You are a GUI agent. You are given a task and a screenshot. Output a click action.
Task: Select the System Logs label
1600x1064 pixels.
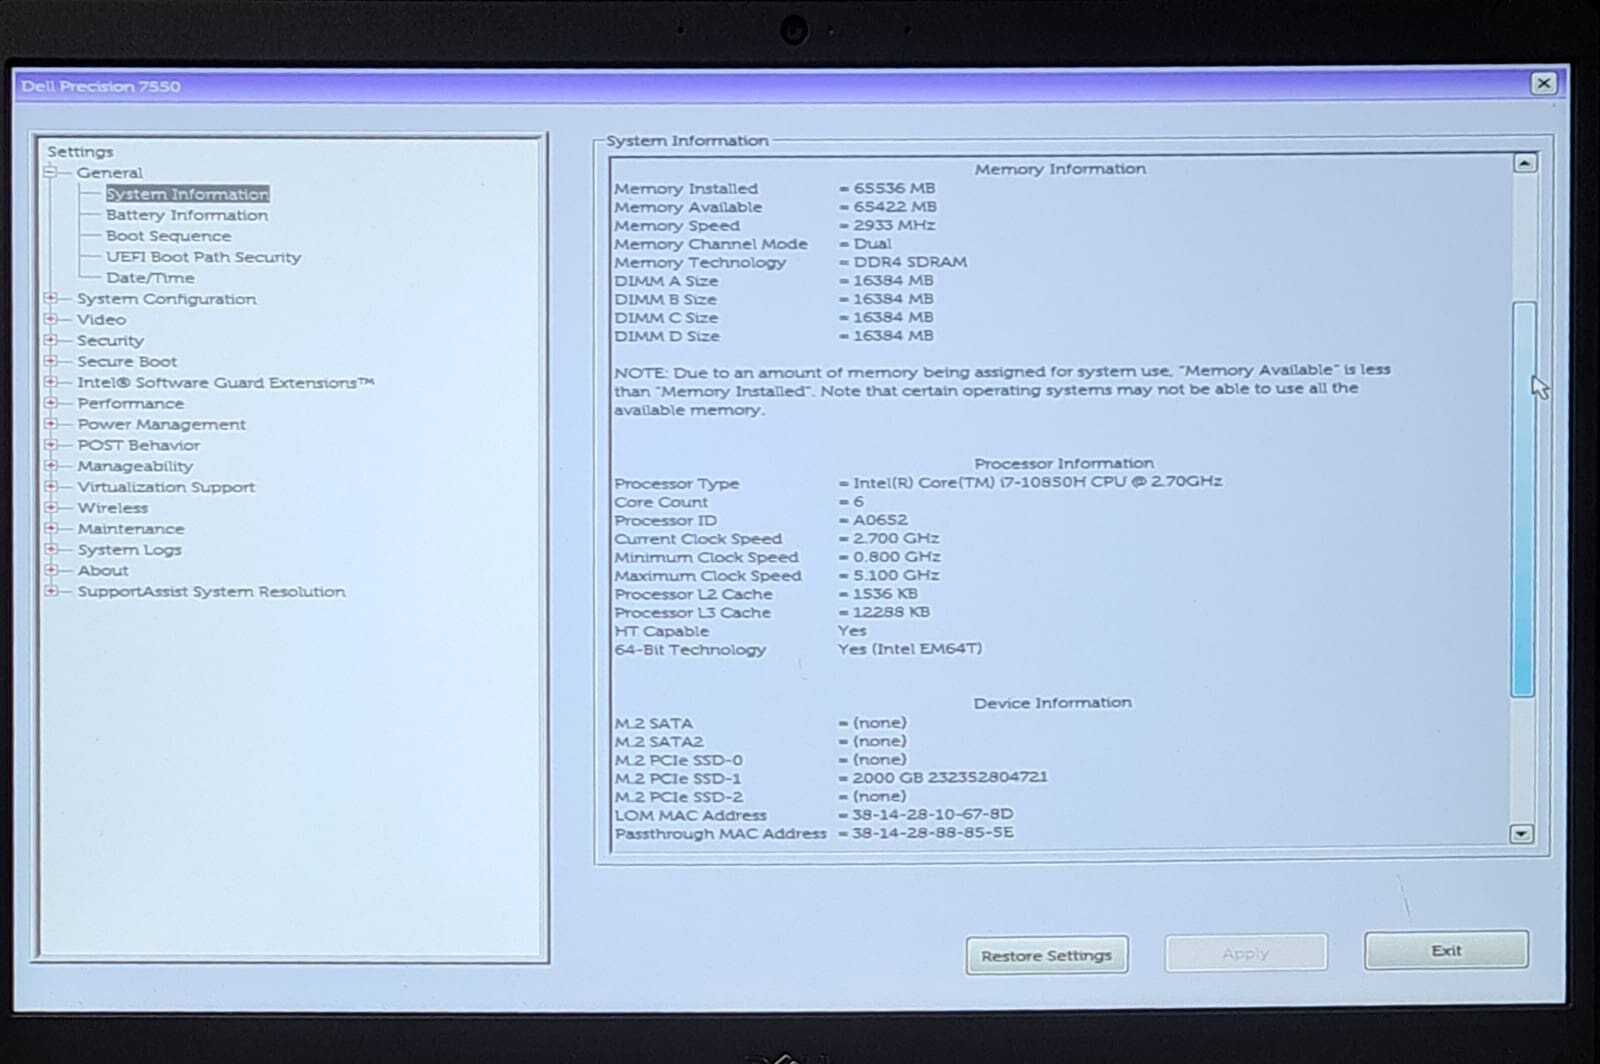(129, 550)
